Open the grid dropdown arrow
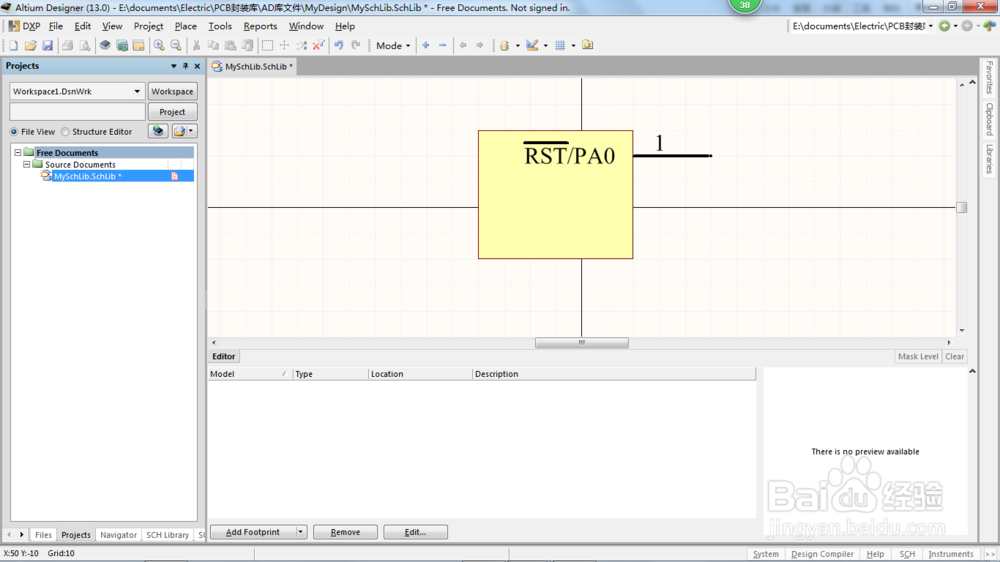This screenshot has width=1000, height=562. [573, 46]
